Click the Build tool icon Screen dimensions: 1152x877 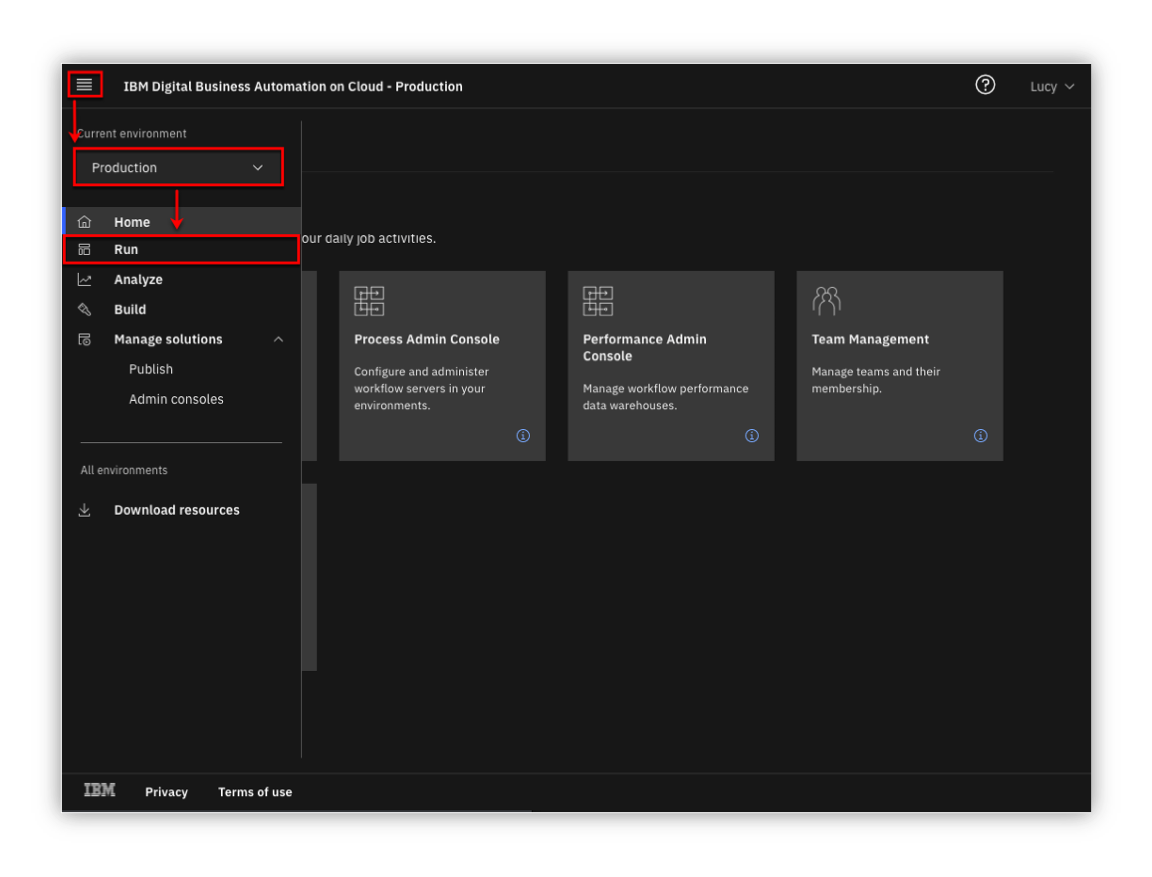coord(84,310)
